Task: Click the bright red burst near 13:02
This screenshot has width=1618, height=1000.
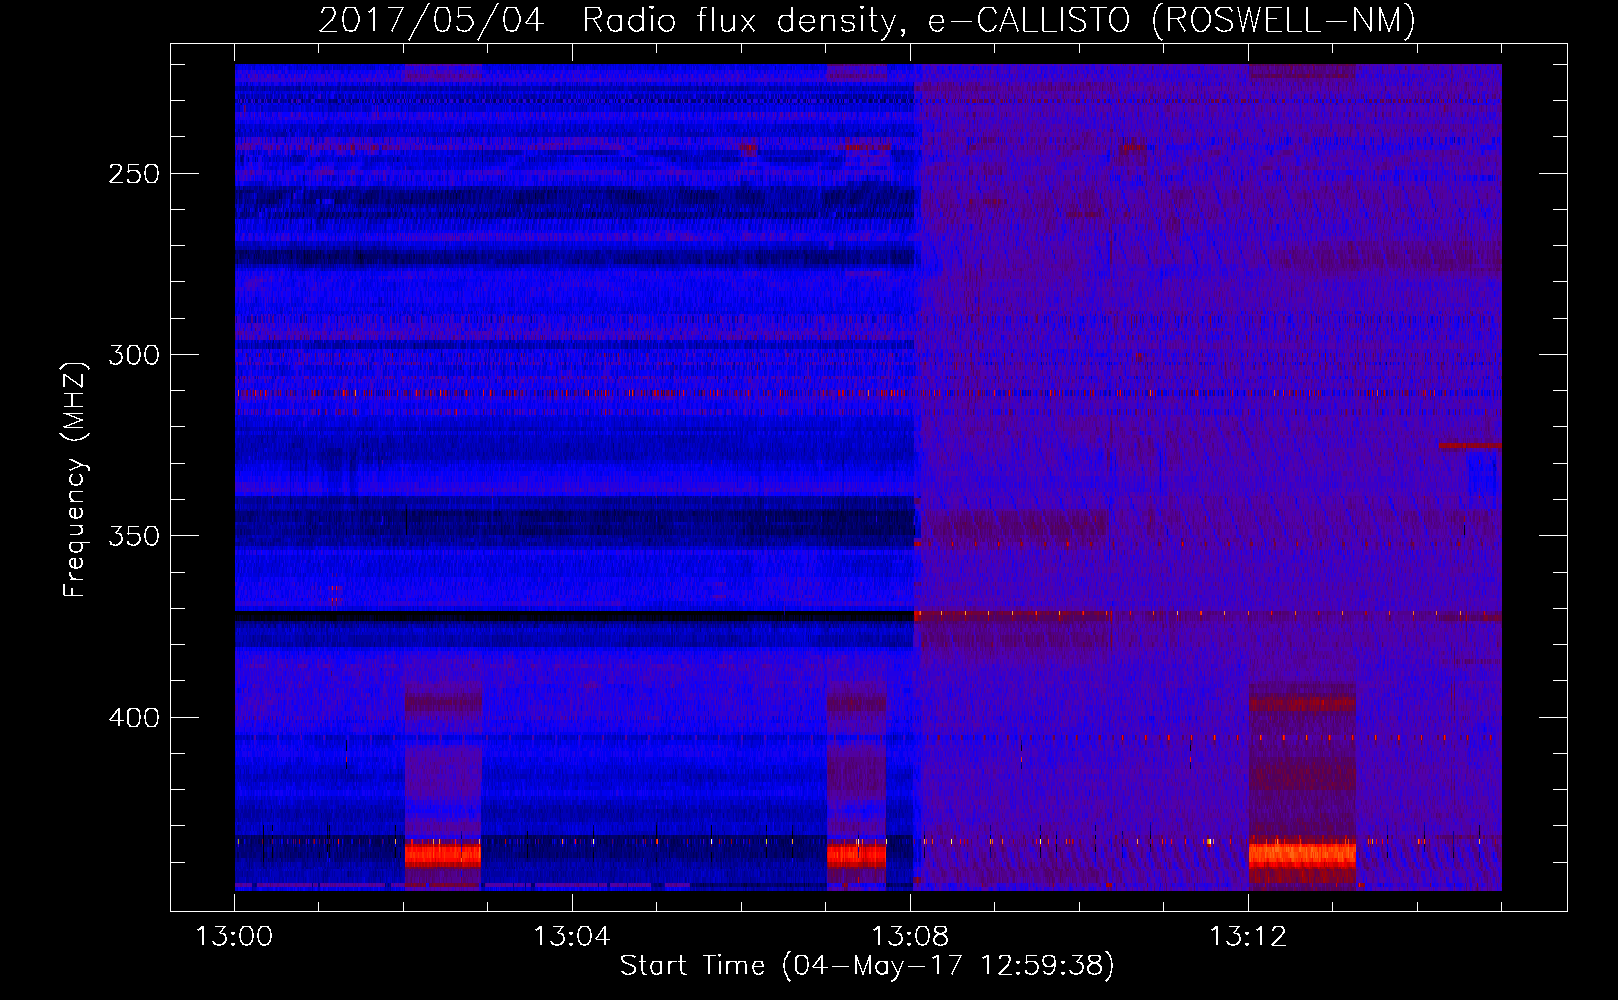Action: 443,855
